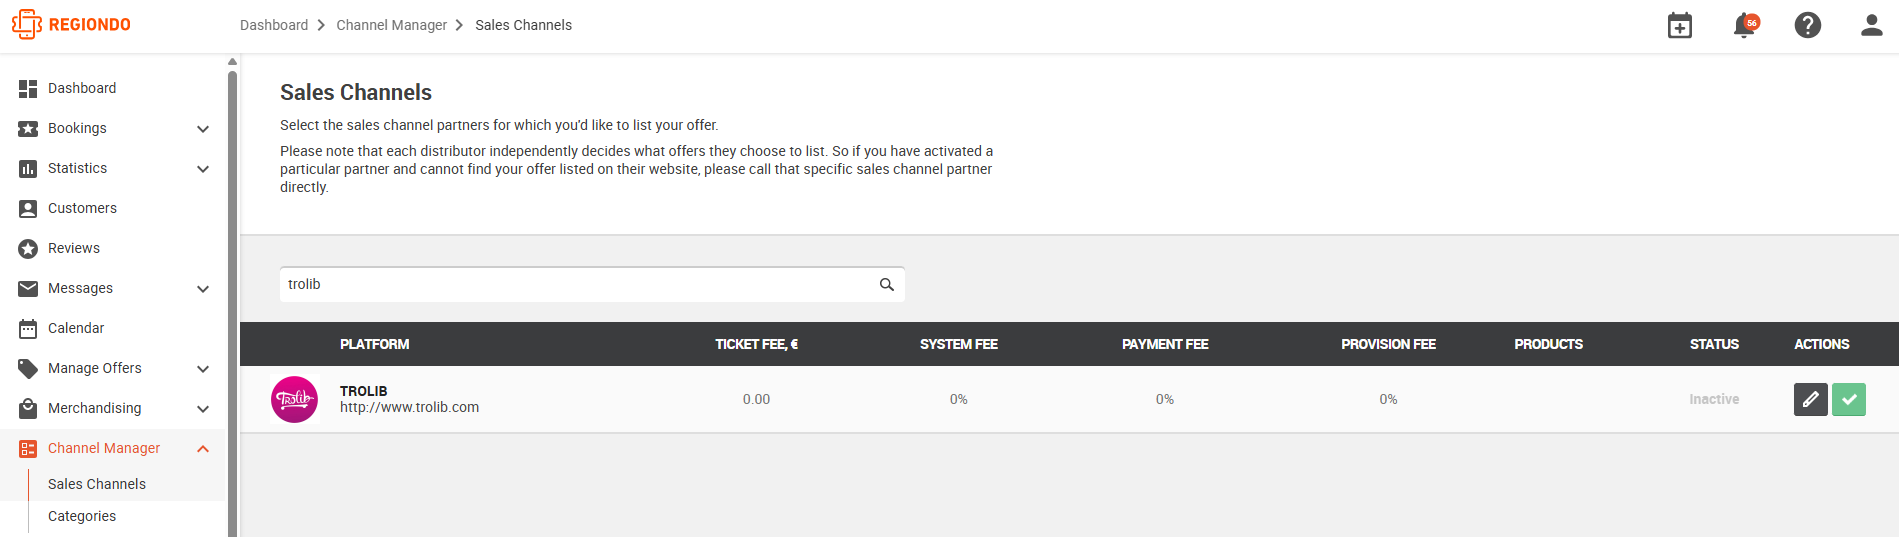Click Dashboard breadcrumb link
The image size is (1899, 537).
(x=274, y=25)
